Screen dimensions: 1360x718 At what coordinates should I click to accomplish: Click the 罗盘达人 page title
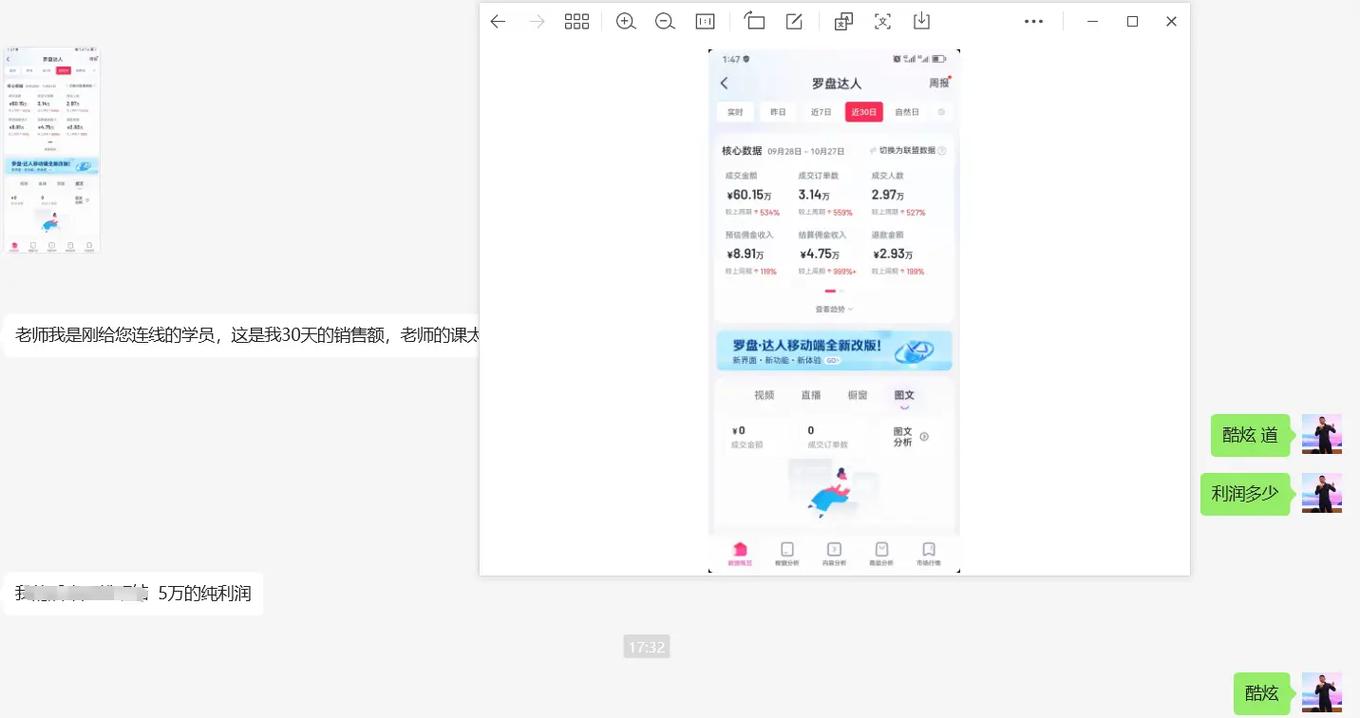click(836, 84)
